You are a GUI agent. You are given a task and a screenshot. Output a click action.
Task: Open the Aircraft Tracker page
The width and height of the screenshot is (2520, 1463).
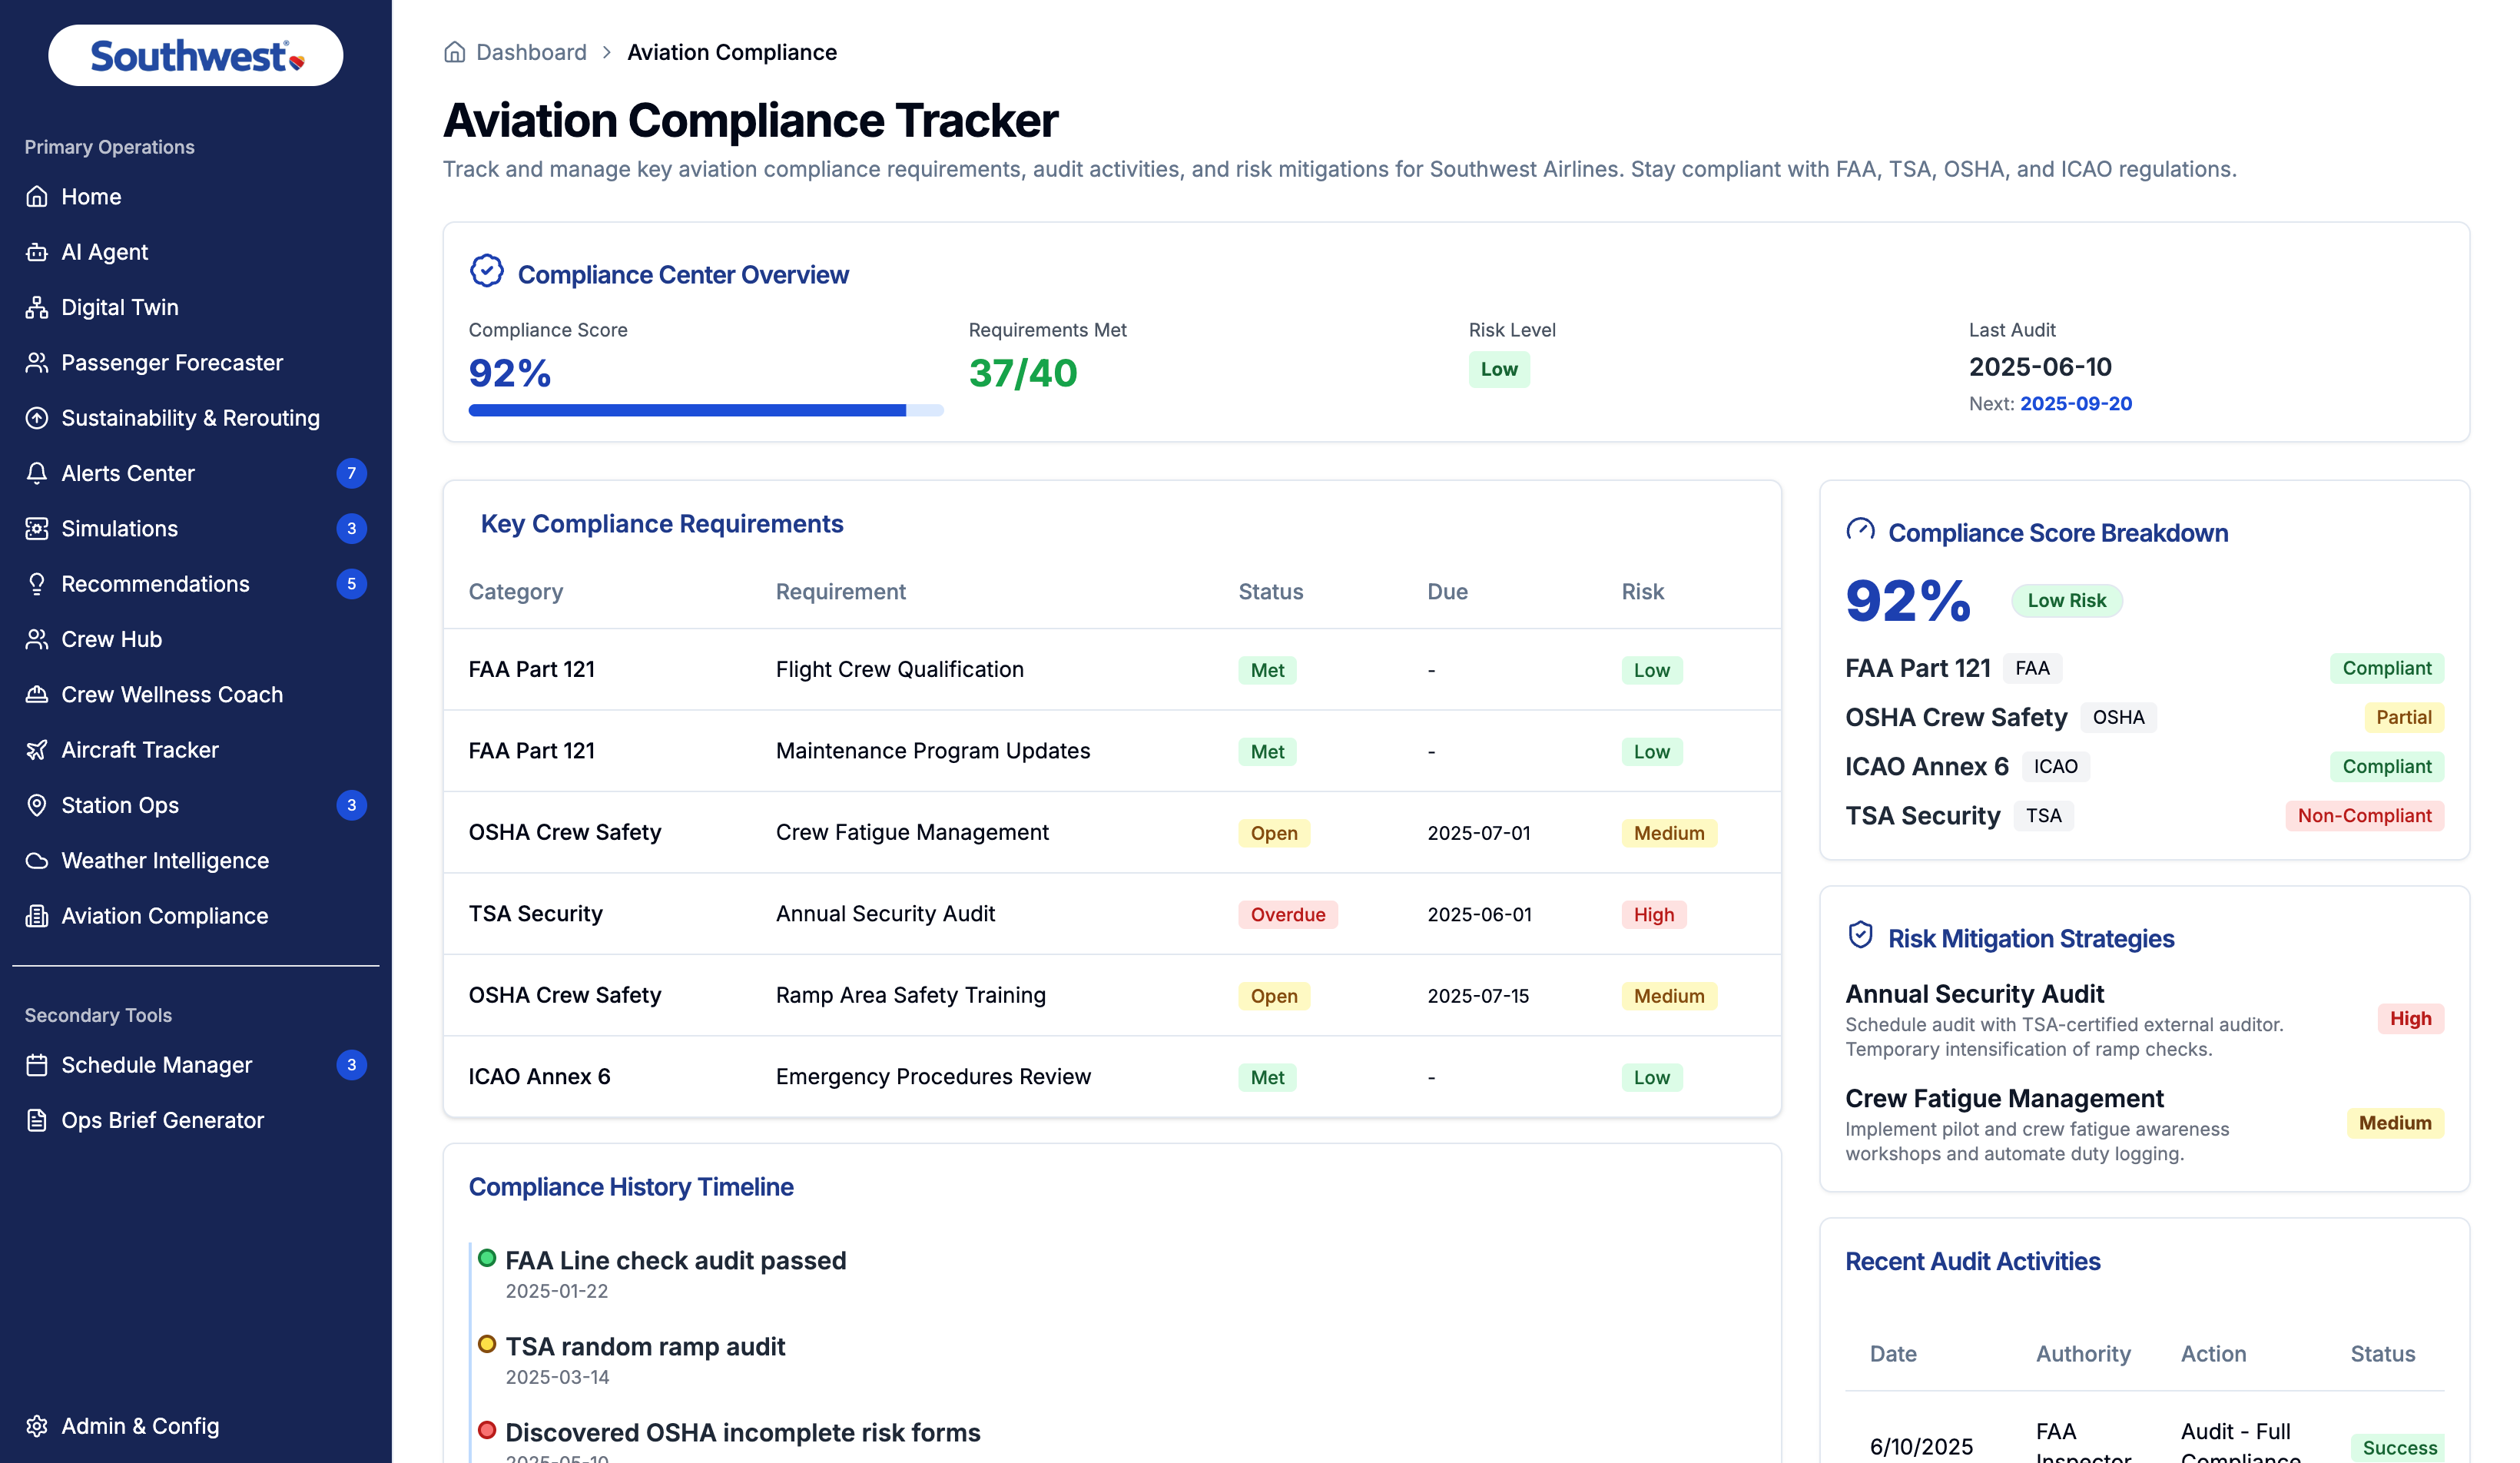pos(196,750)
